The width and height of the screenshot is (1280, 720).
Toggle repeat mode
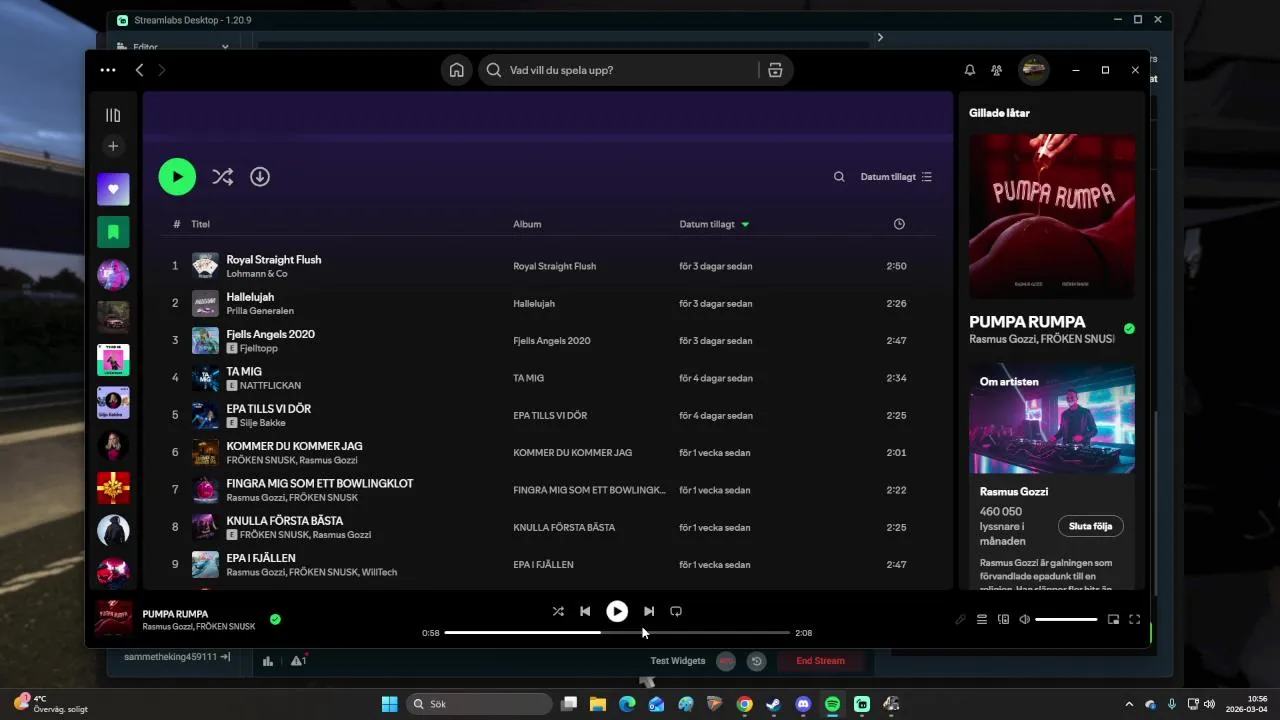point(676,611)
